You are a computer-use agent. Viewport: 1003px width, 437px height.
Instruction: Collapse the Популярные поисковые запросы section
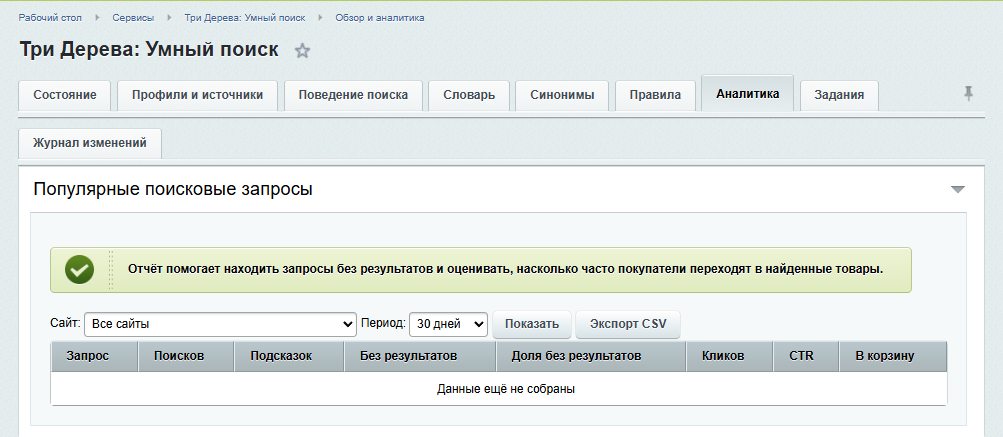coord(957,189)
